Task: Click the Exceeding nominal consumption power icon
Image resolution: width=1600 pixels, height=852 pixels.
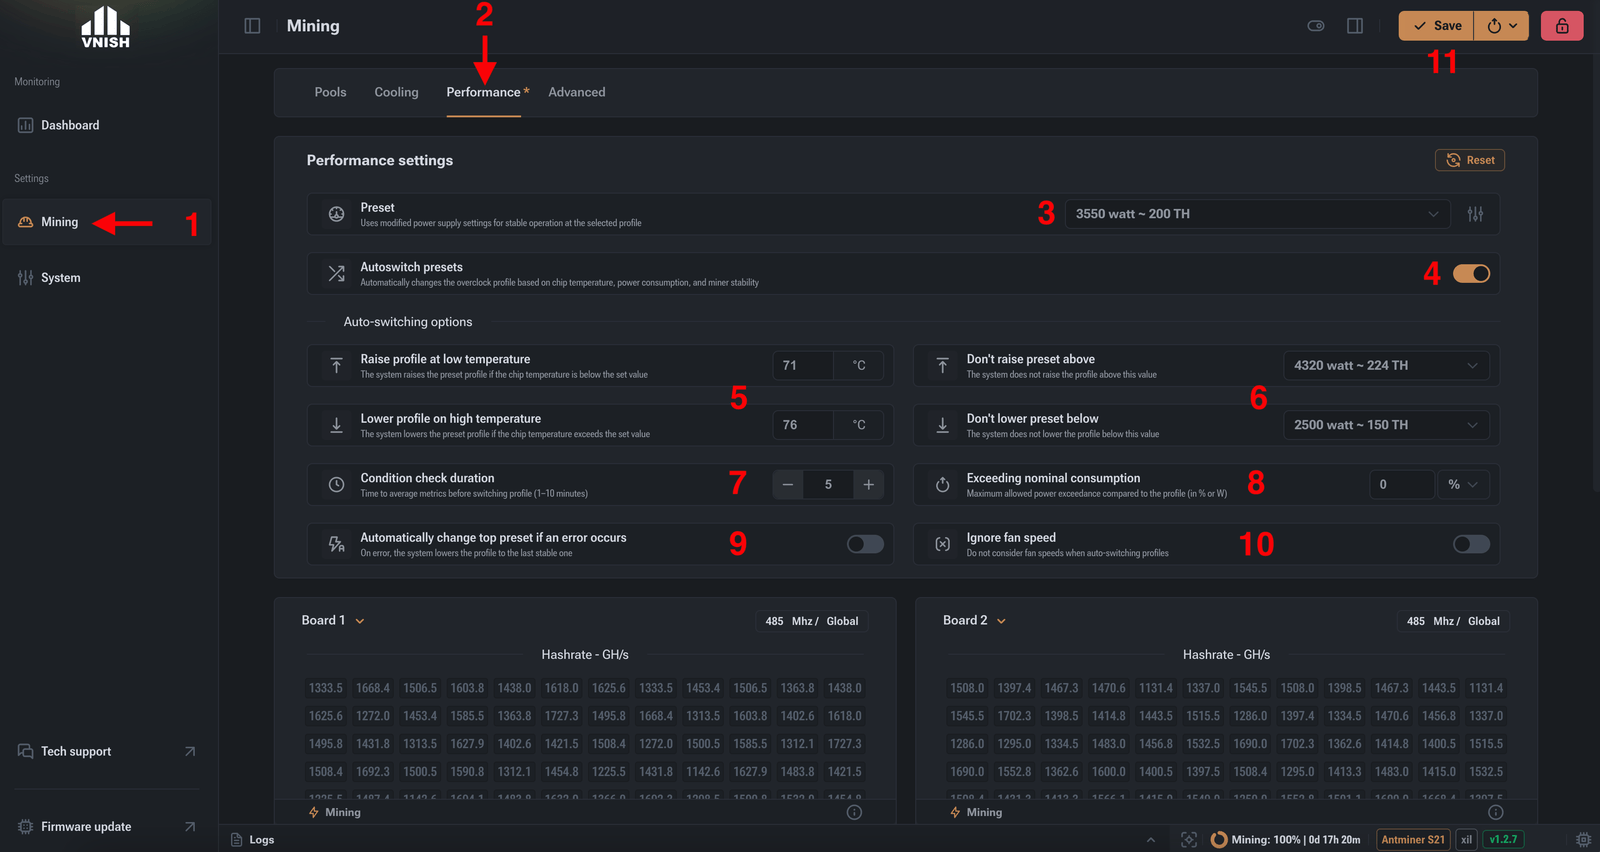Action: pos(943,484)
